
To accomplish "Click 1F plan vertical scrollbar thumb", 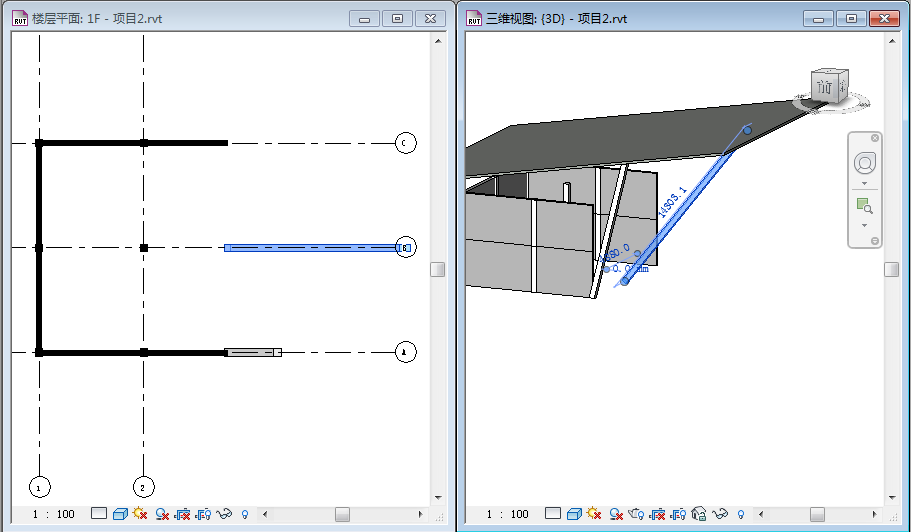I will [x=437, y=269].
